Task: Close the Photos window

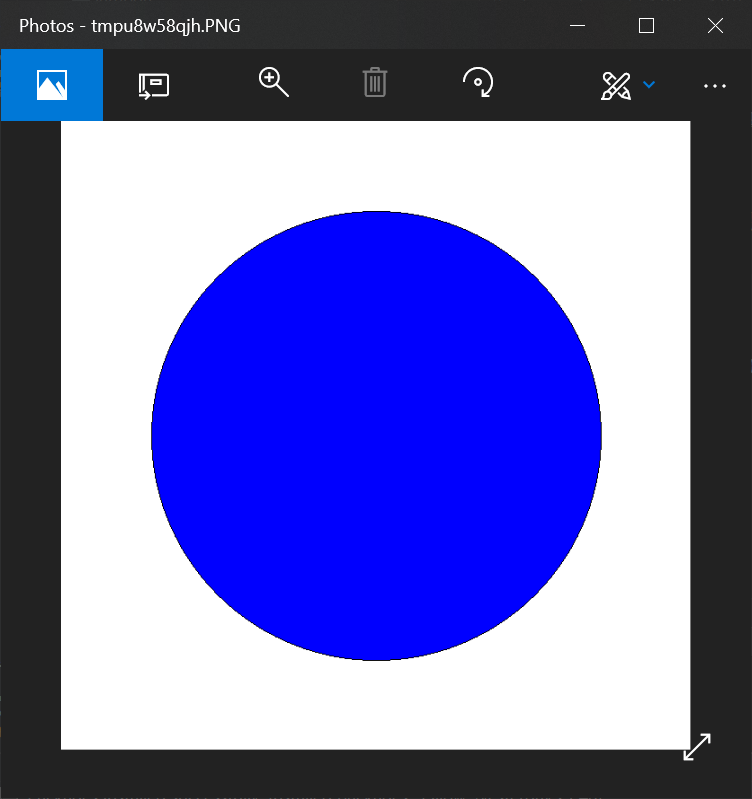Action: pyautogui.click(x=715, y=25)
